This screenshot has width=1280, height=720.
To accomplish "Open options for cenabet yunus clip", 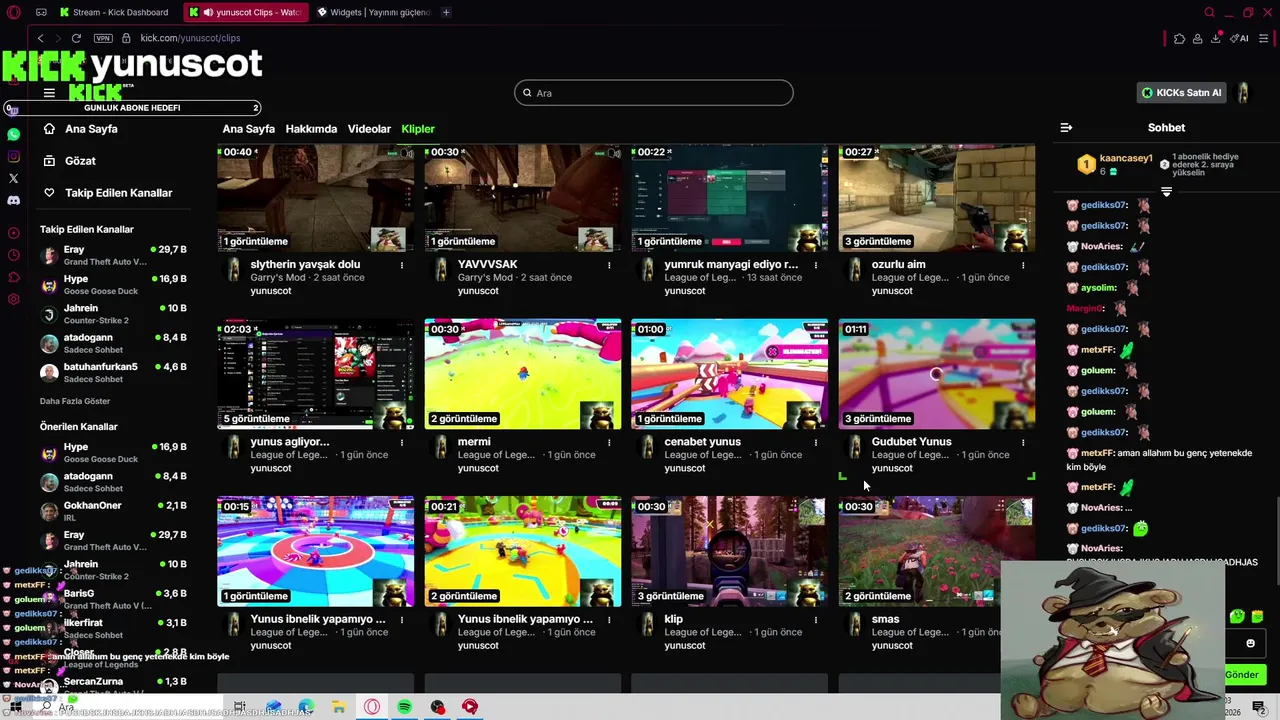I will tap(816, 442).
